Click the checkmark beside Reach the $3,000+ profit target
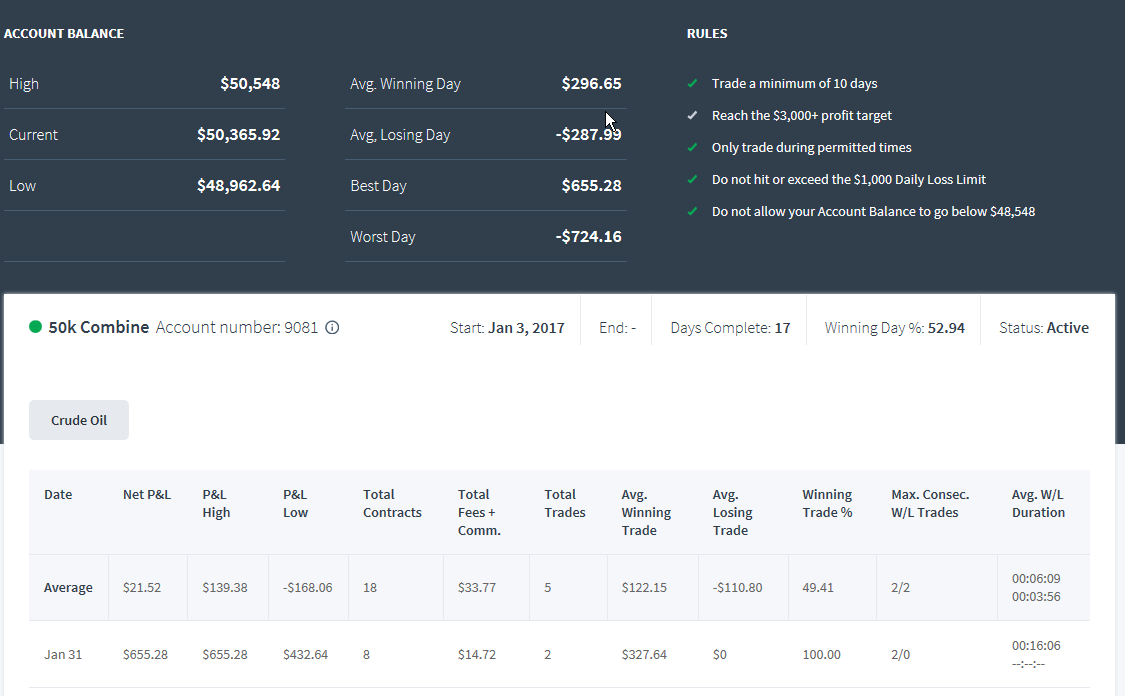This screenshot has height=696, width=1125. 692,116
